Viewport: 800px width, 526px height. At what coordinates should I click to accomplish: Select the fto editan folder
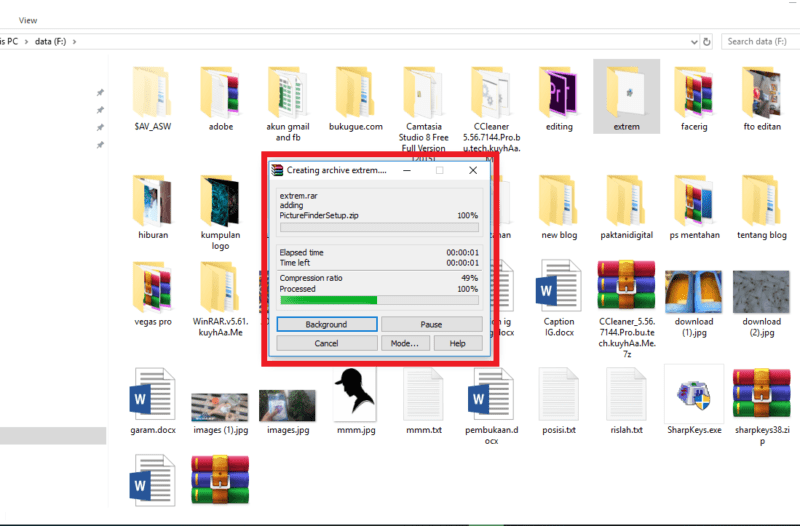coord(762,98)
